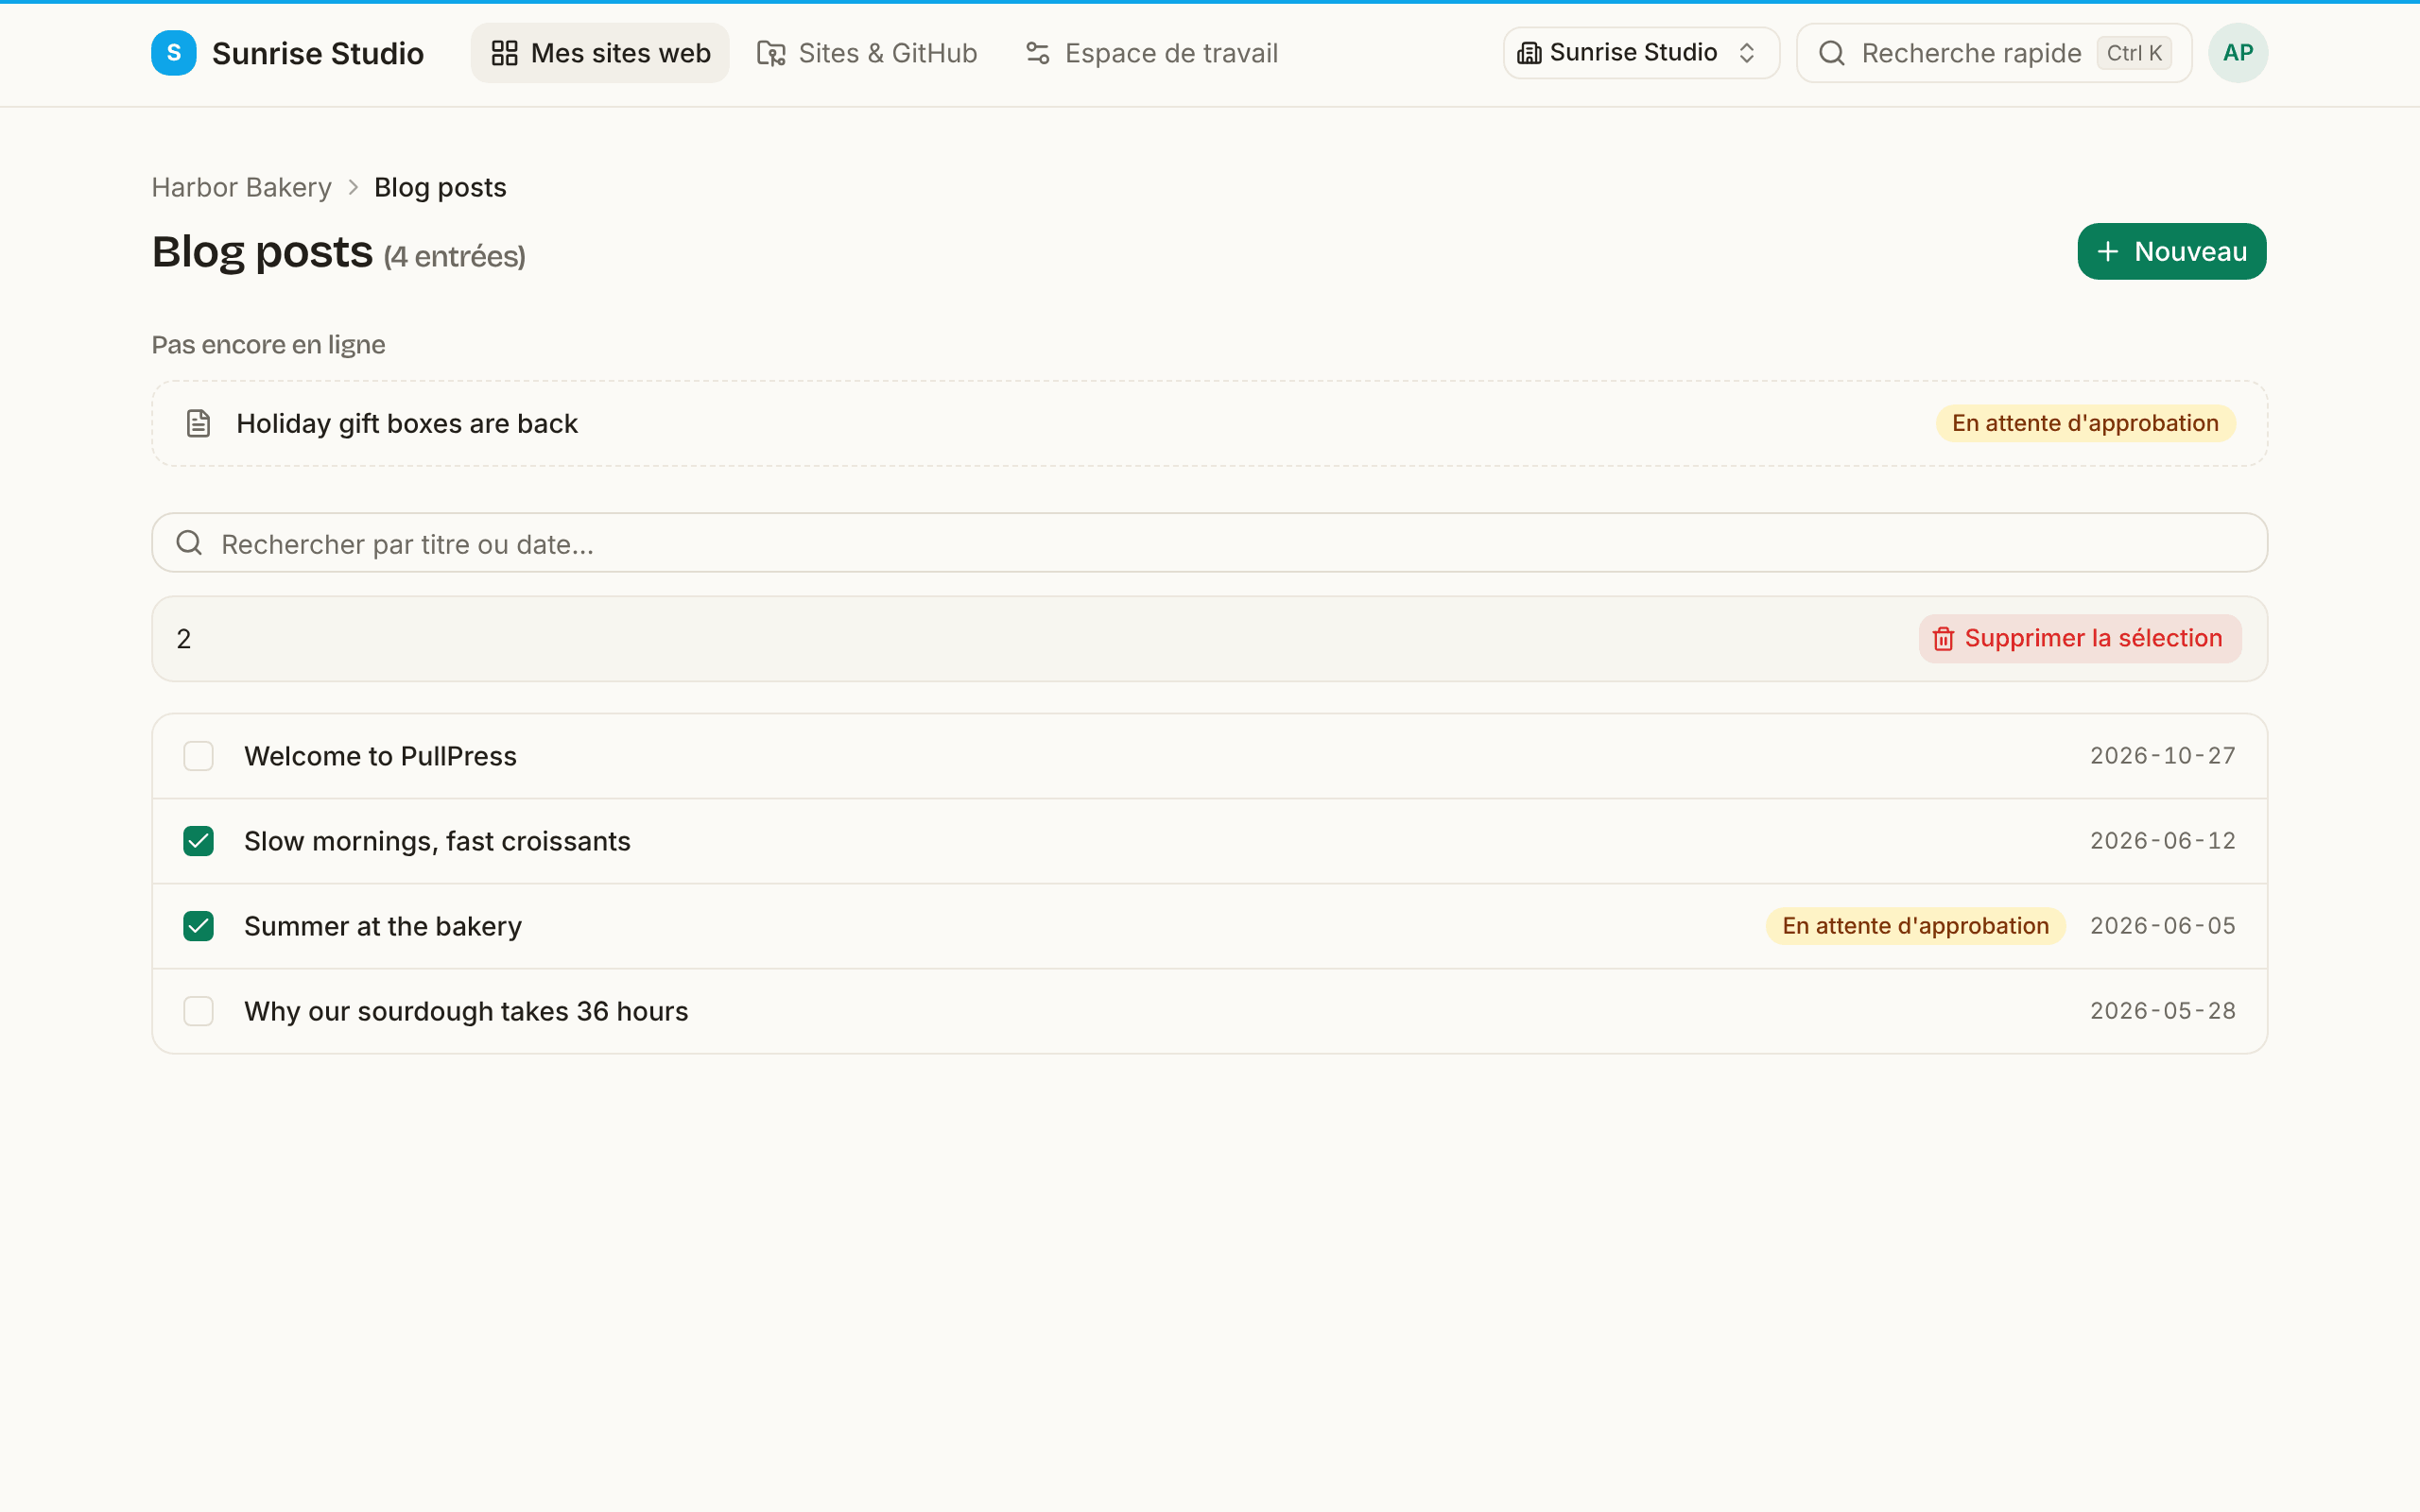Click the breadcrumb chevron separator

pos(353,187)
